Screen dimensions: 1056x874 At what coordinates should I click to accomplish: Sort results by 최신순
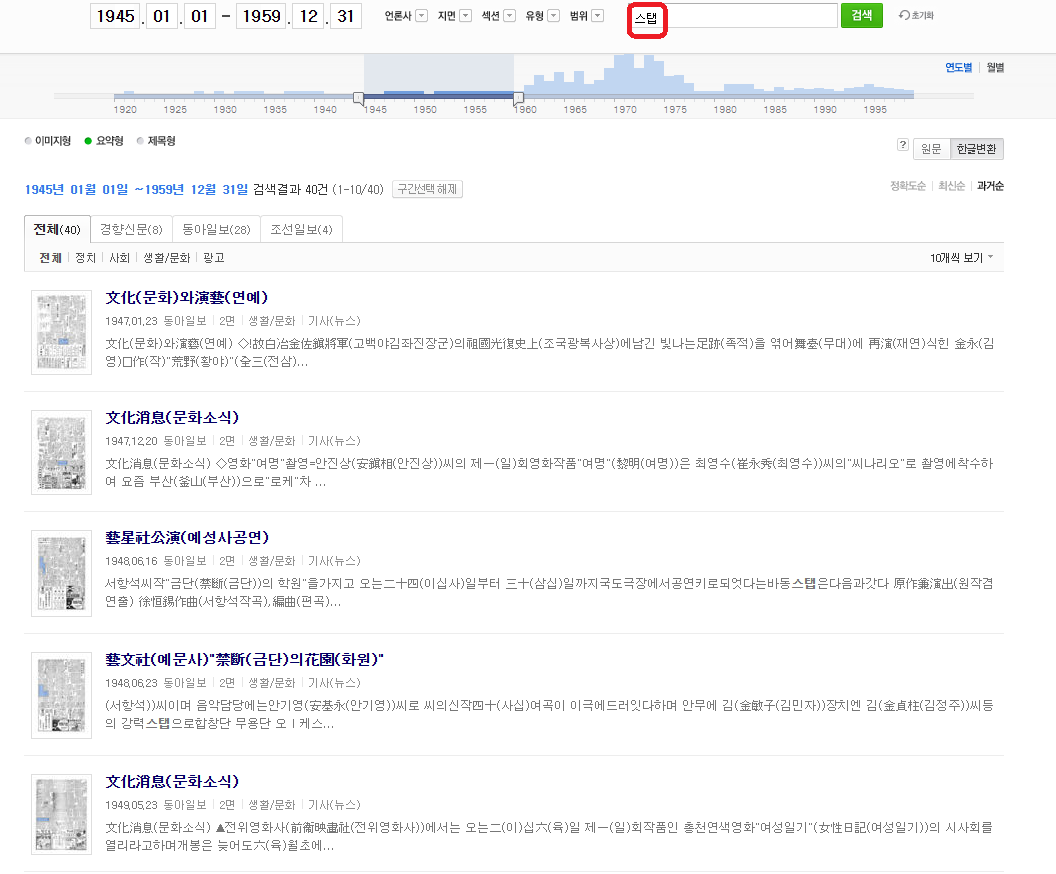pyautogui.click(x=952, y=186)
